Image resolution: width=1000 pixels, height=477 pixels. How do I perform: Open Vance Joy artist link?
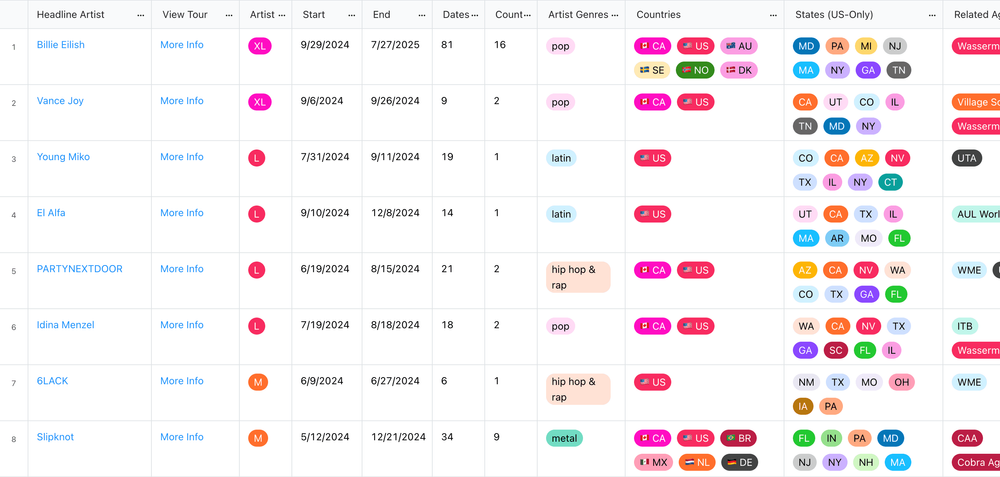(60, 101)
